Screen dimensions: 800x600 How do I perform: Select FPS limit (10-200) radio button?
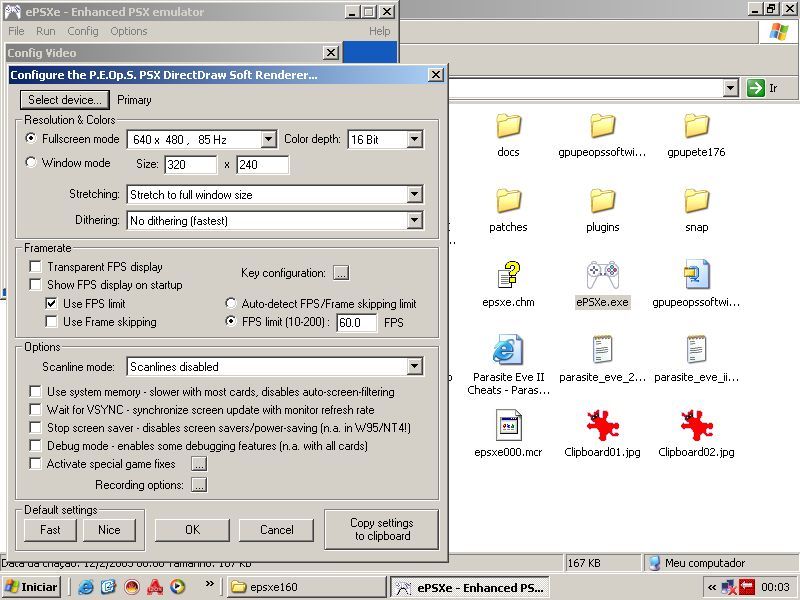[231, 321]
